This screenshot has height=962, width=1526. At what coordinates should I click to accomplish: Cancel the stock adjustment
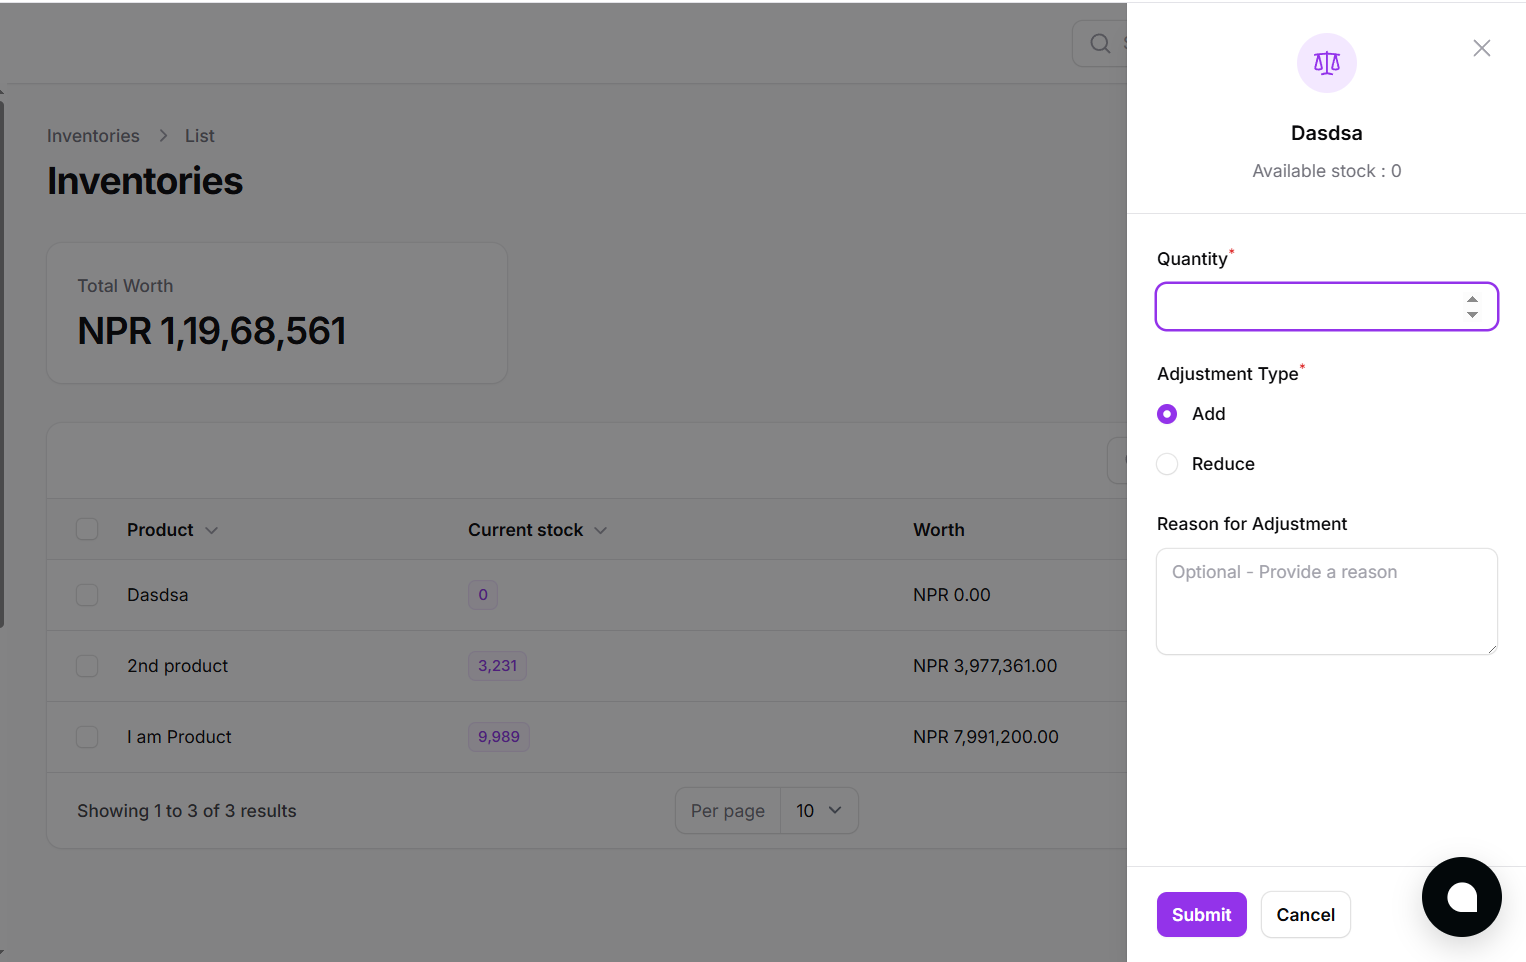pos(1305,914)
